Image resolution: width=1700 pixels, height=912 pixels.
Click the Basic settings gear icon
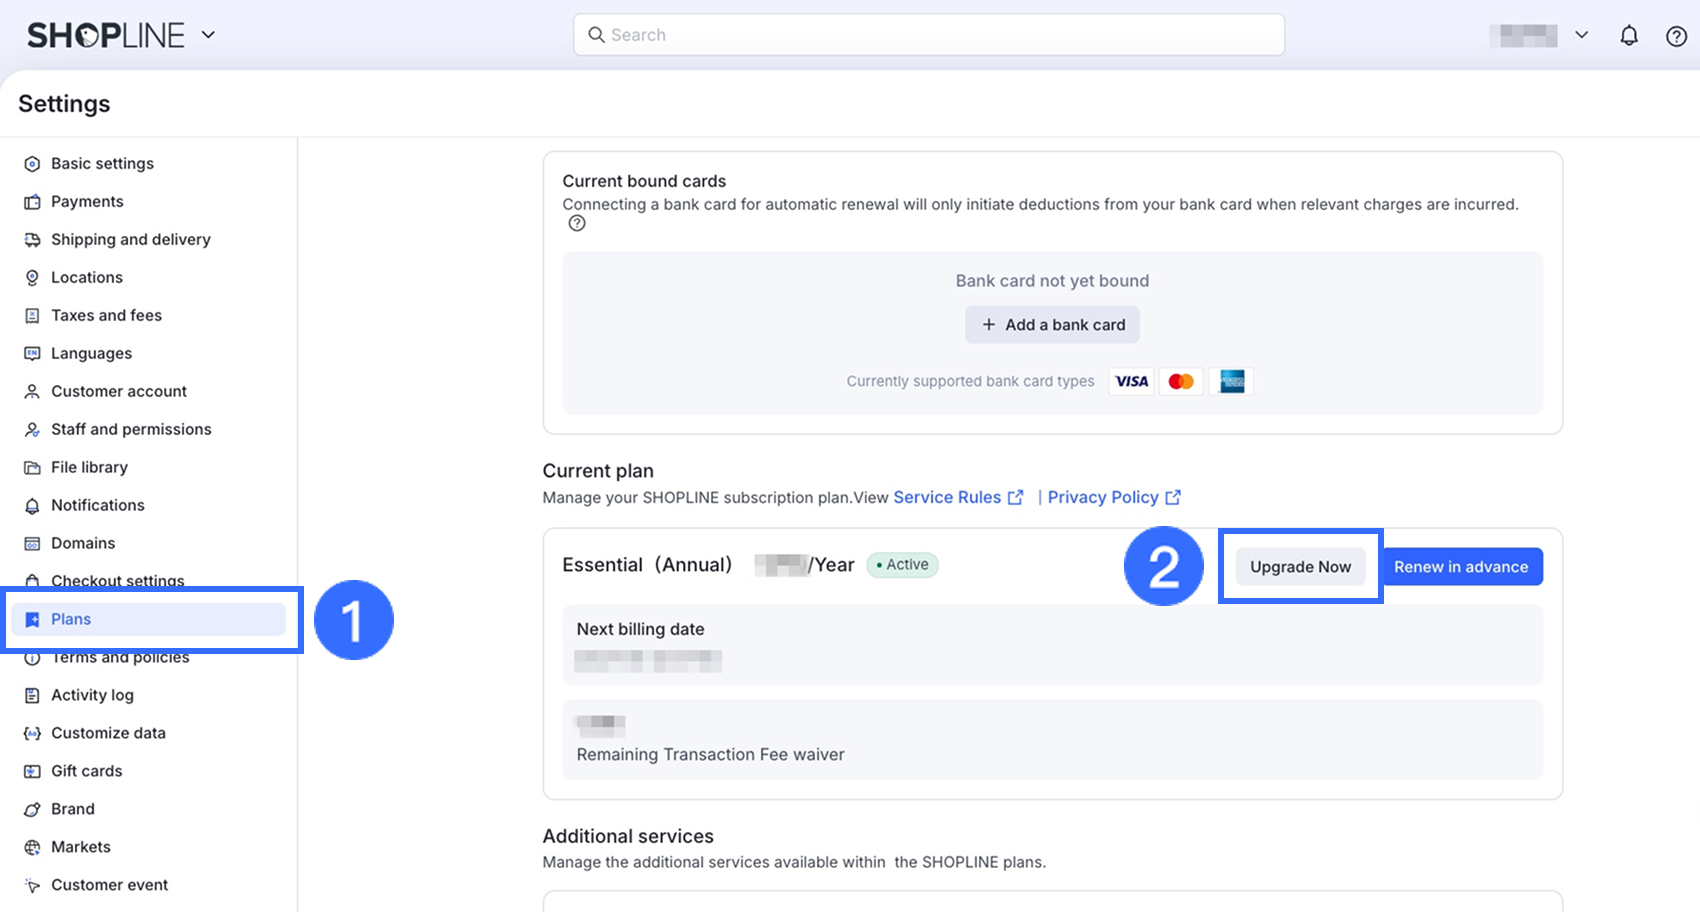tap(32, 164)
